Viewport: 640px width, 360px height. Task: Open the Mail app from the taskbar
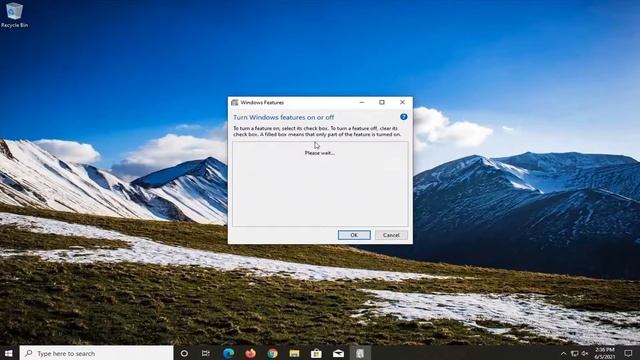point(338,353)
